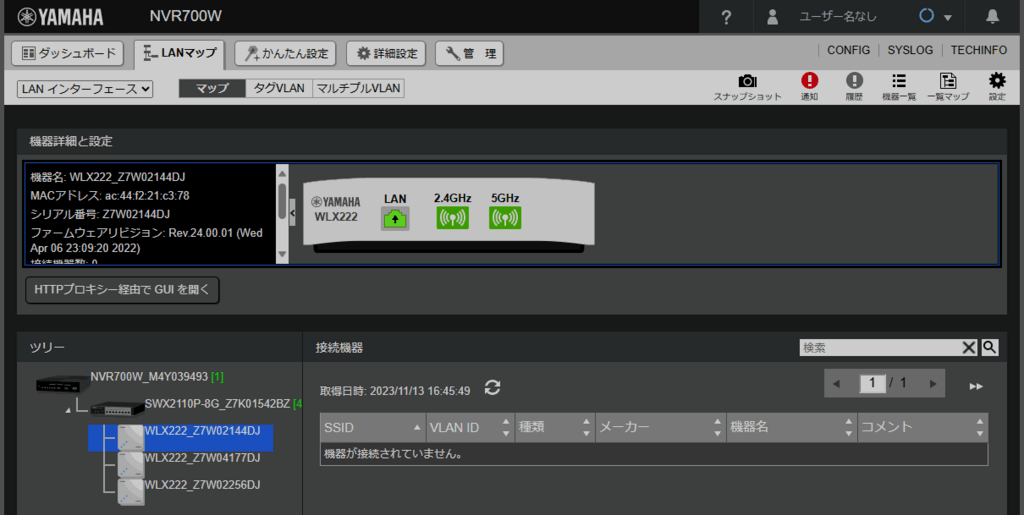Clear the search field with X

coord(969,348)
